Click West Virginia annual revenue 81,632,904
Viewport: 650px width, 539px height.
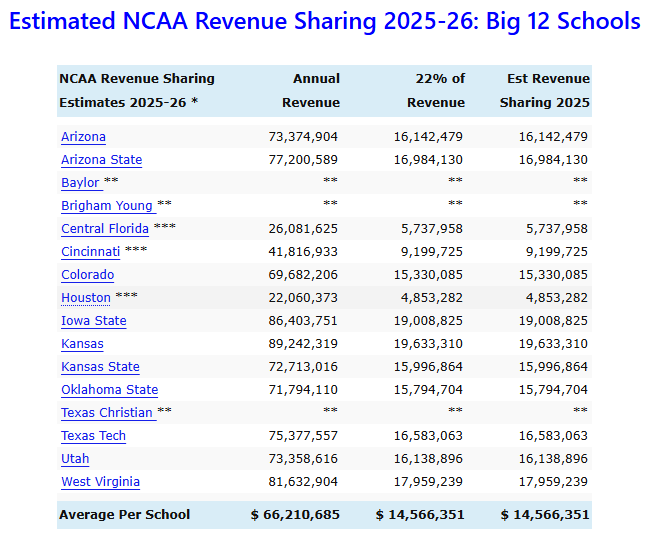[303, 482]
